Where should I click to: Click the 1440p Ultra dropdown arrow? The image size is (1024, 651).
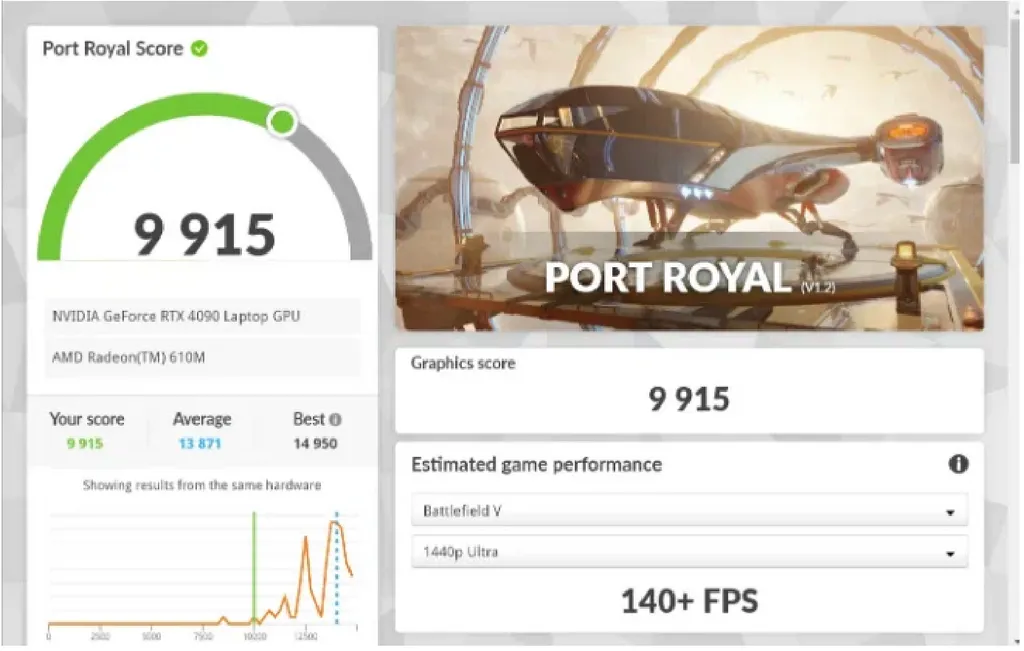[x=950, y=554]
